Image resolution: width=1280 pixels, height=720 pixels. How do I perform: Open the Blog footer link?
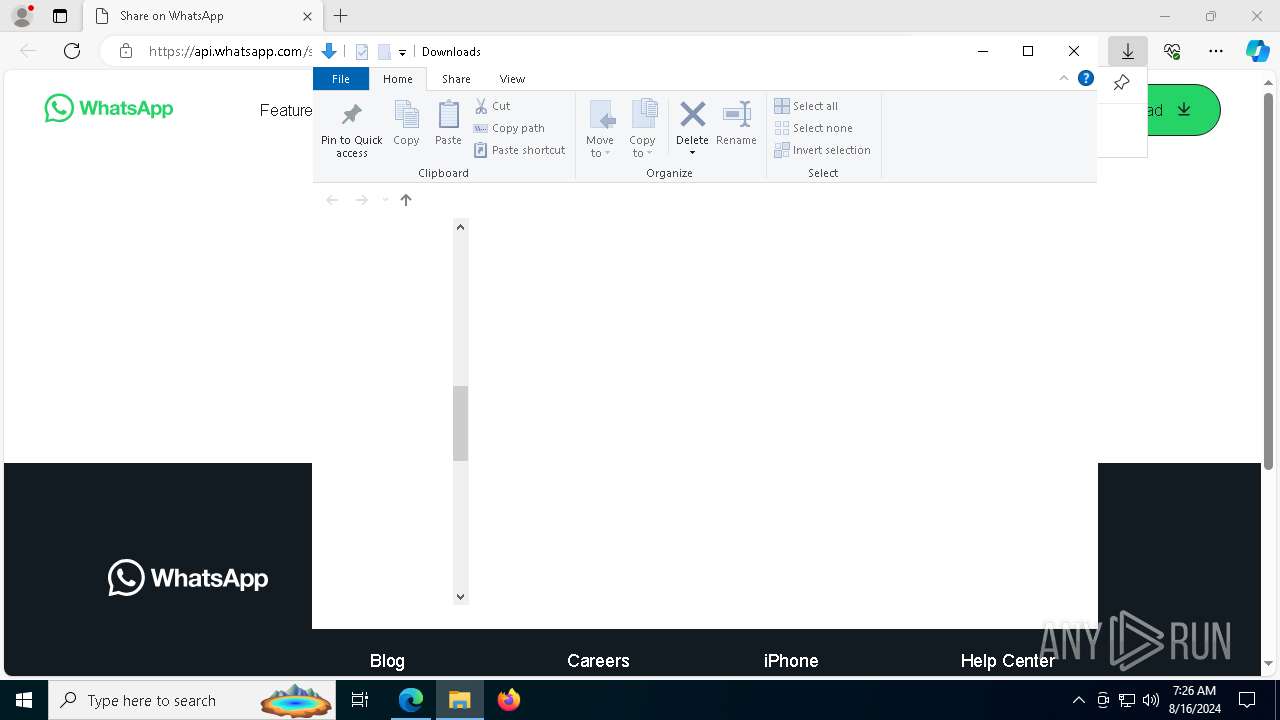click(x=387, y=661)
